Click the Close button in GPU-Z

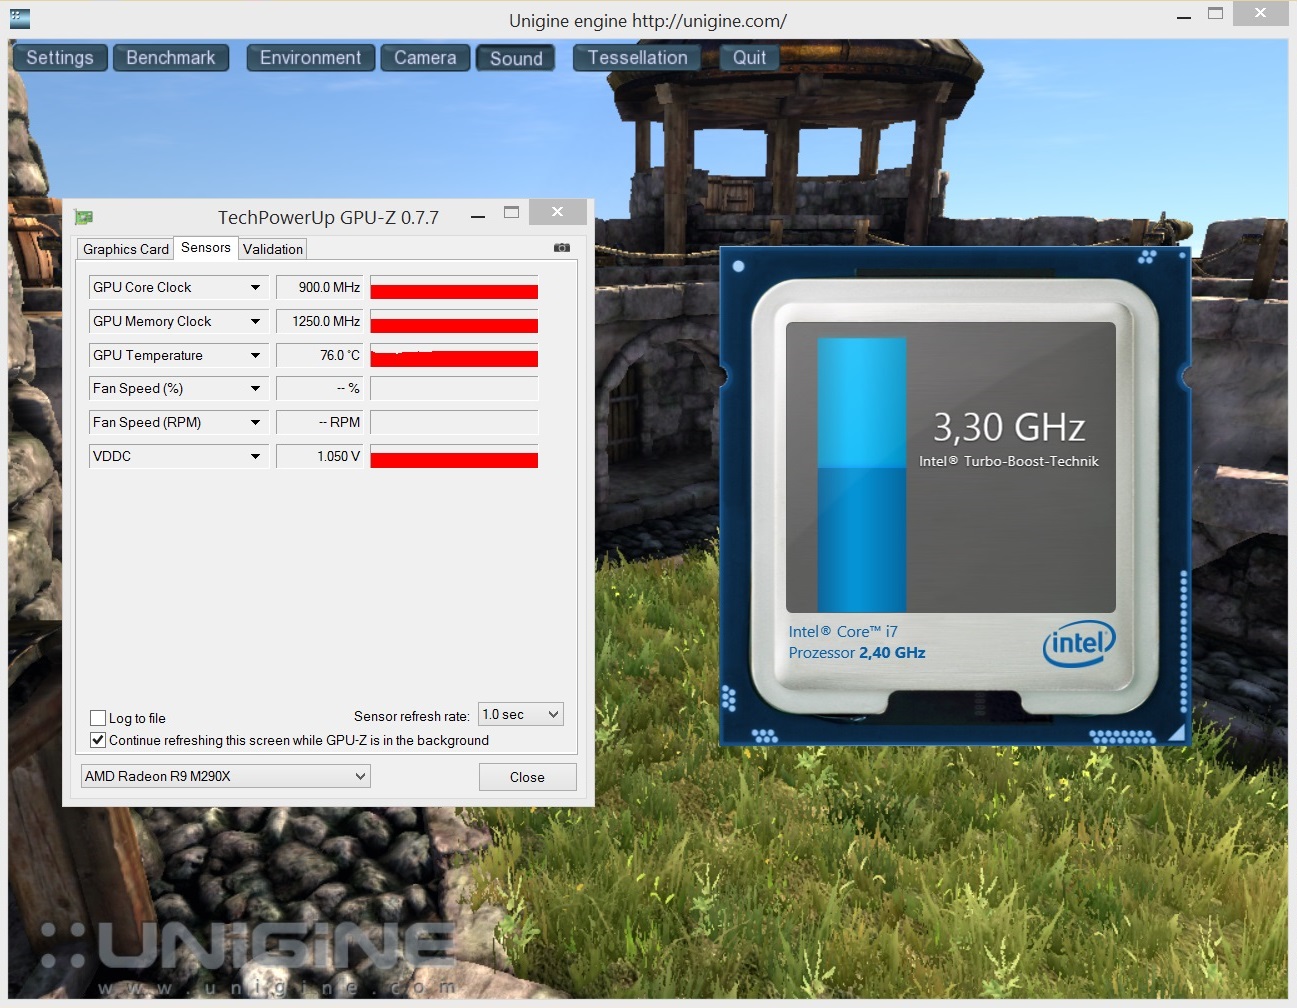point(527,777)
